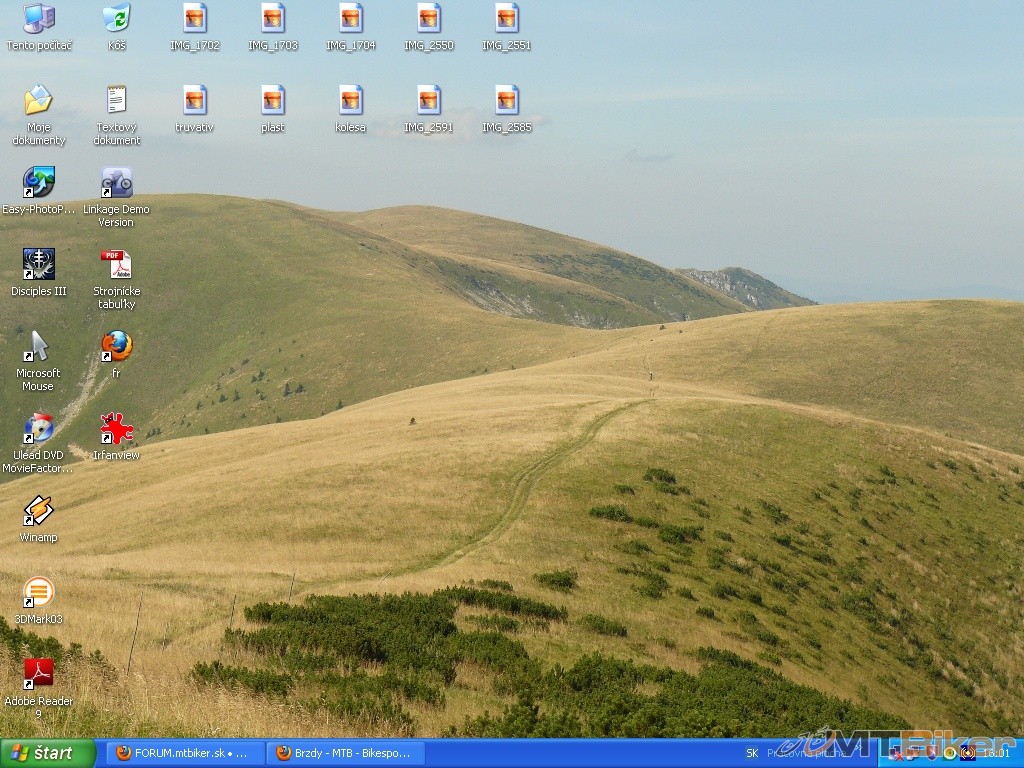Viewport: 1024px width, 768px height.
Task: Start Firefox using the desktop shortcut
Action: coord(116,347)
